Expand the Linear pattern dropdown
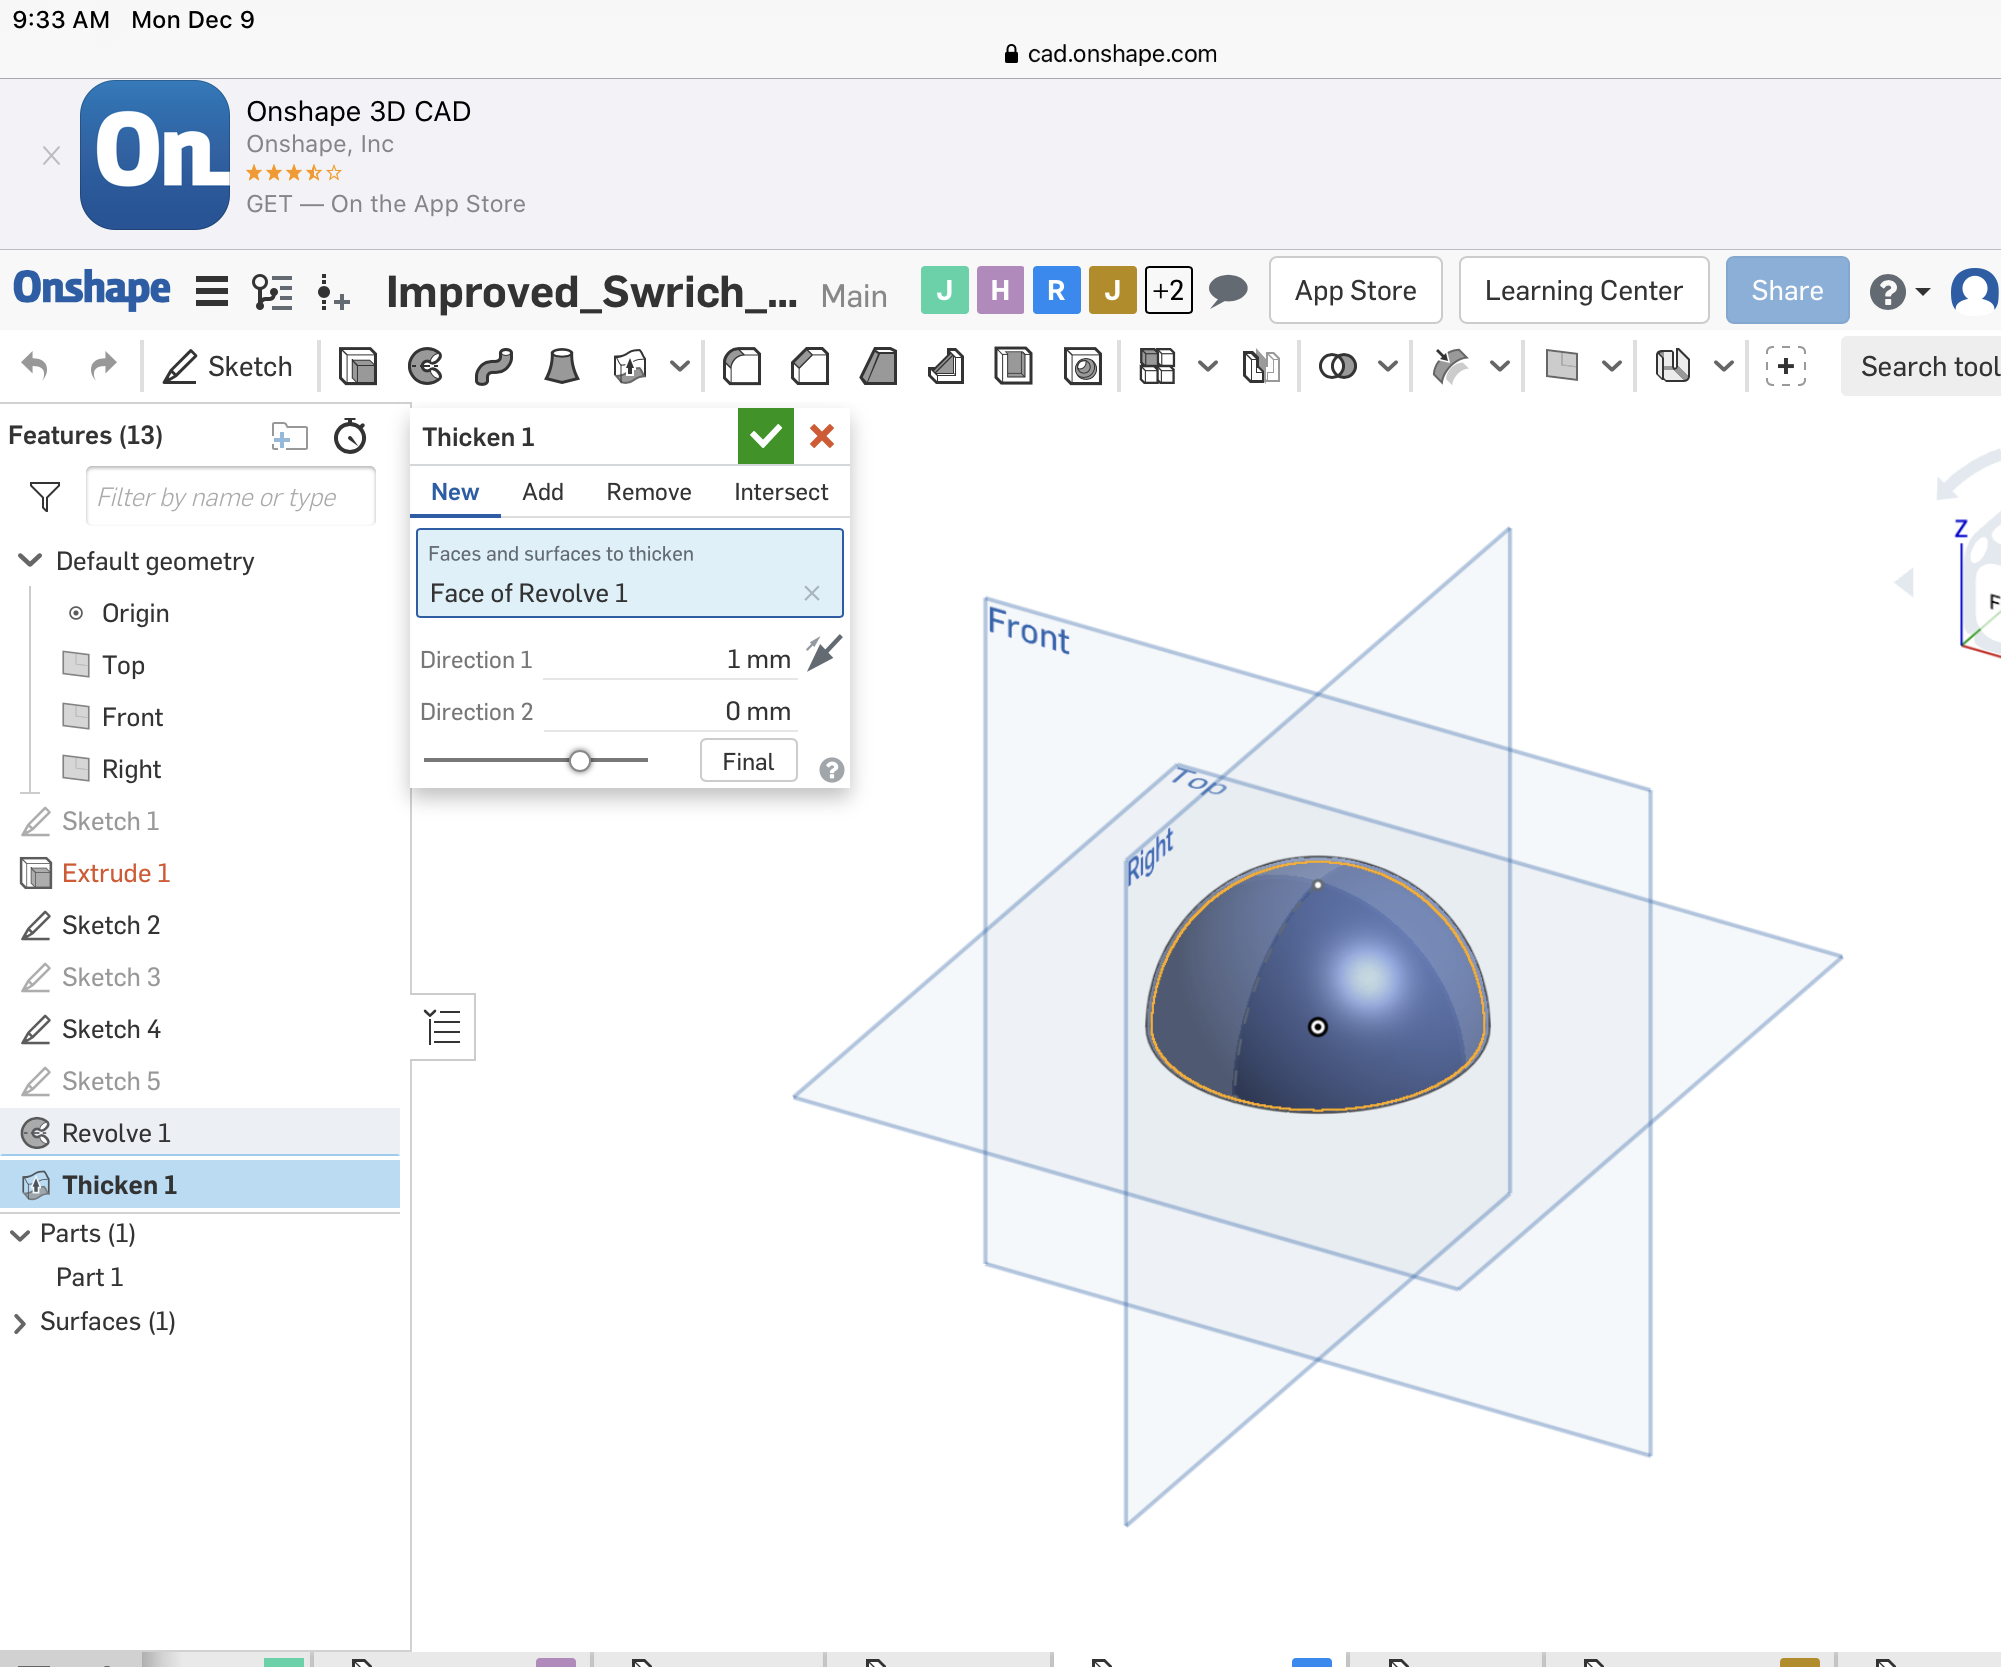Image resolution: width=2001 pixels, height=1667 pixels. 1208,366
